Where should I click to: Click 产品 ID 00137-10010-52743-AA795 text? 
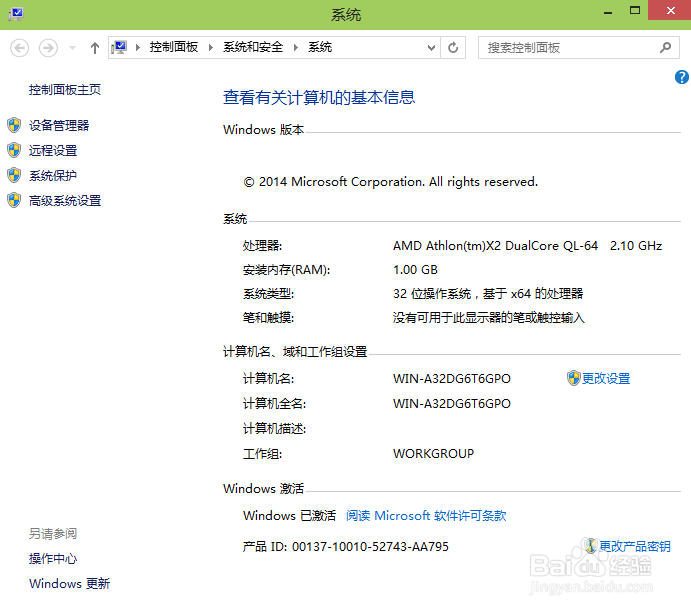click(346, 547)
